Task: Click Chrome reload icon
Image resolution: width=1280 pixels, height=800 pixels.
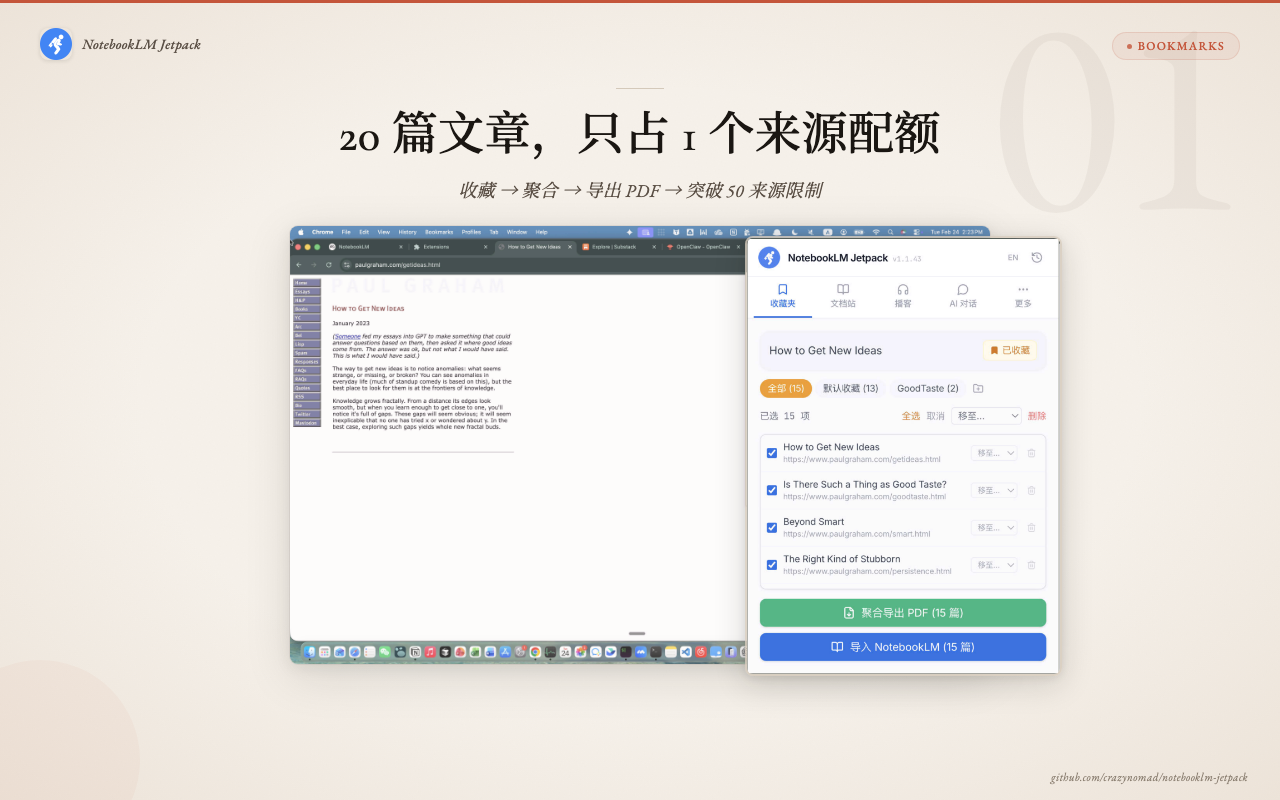Action: [x=329, y=265]
